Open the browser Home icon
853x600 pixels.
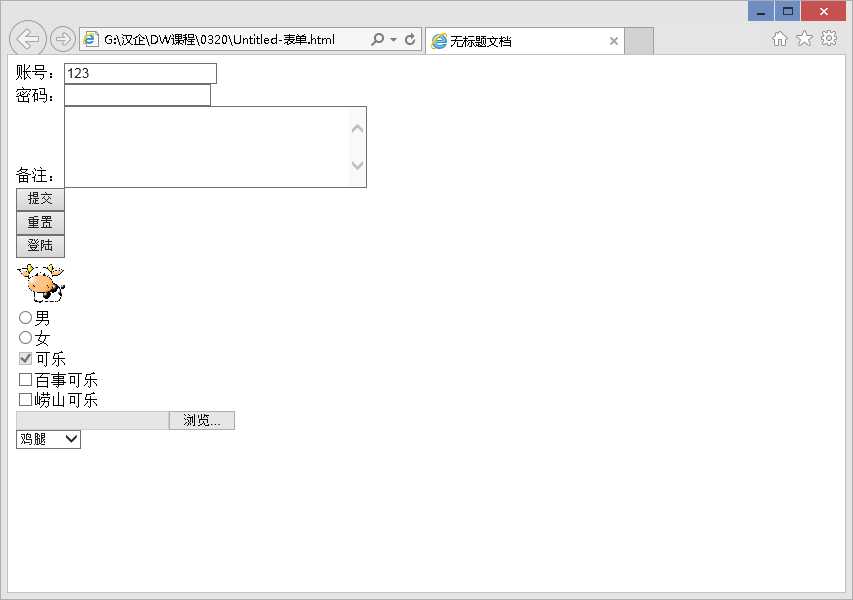(780, 39)
